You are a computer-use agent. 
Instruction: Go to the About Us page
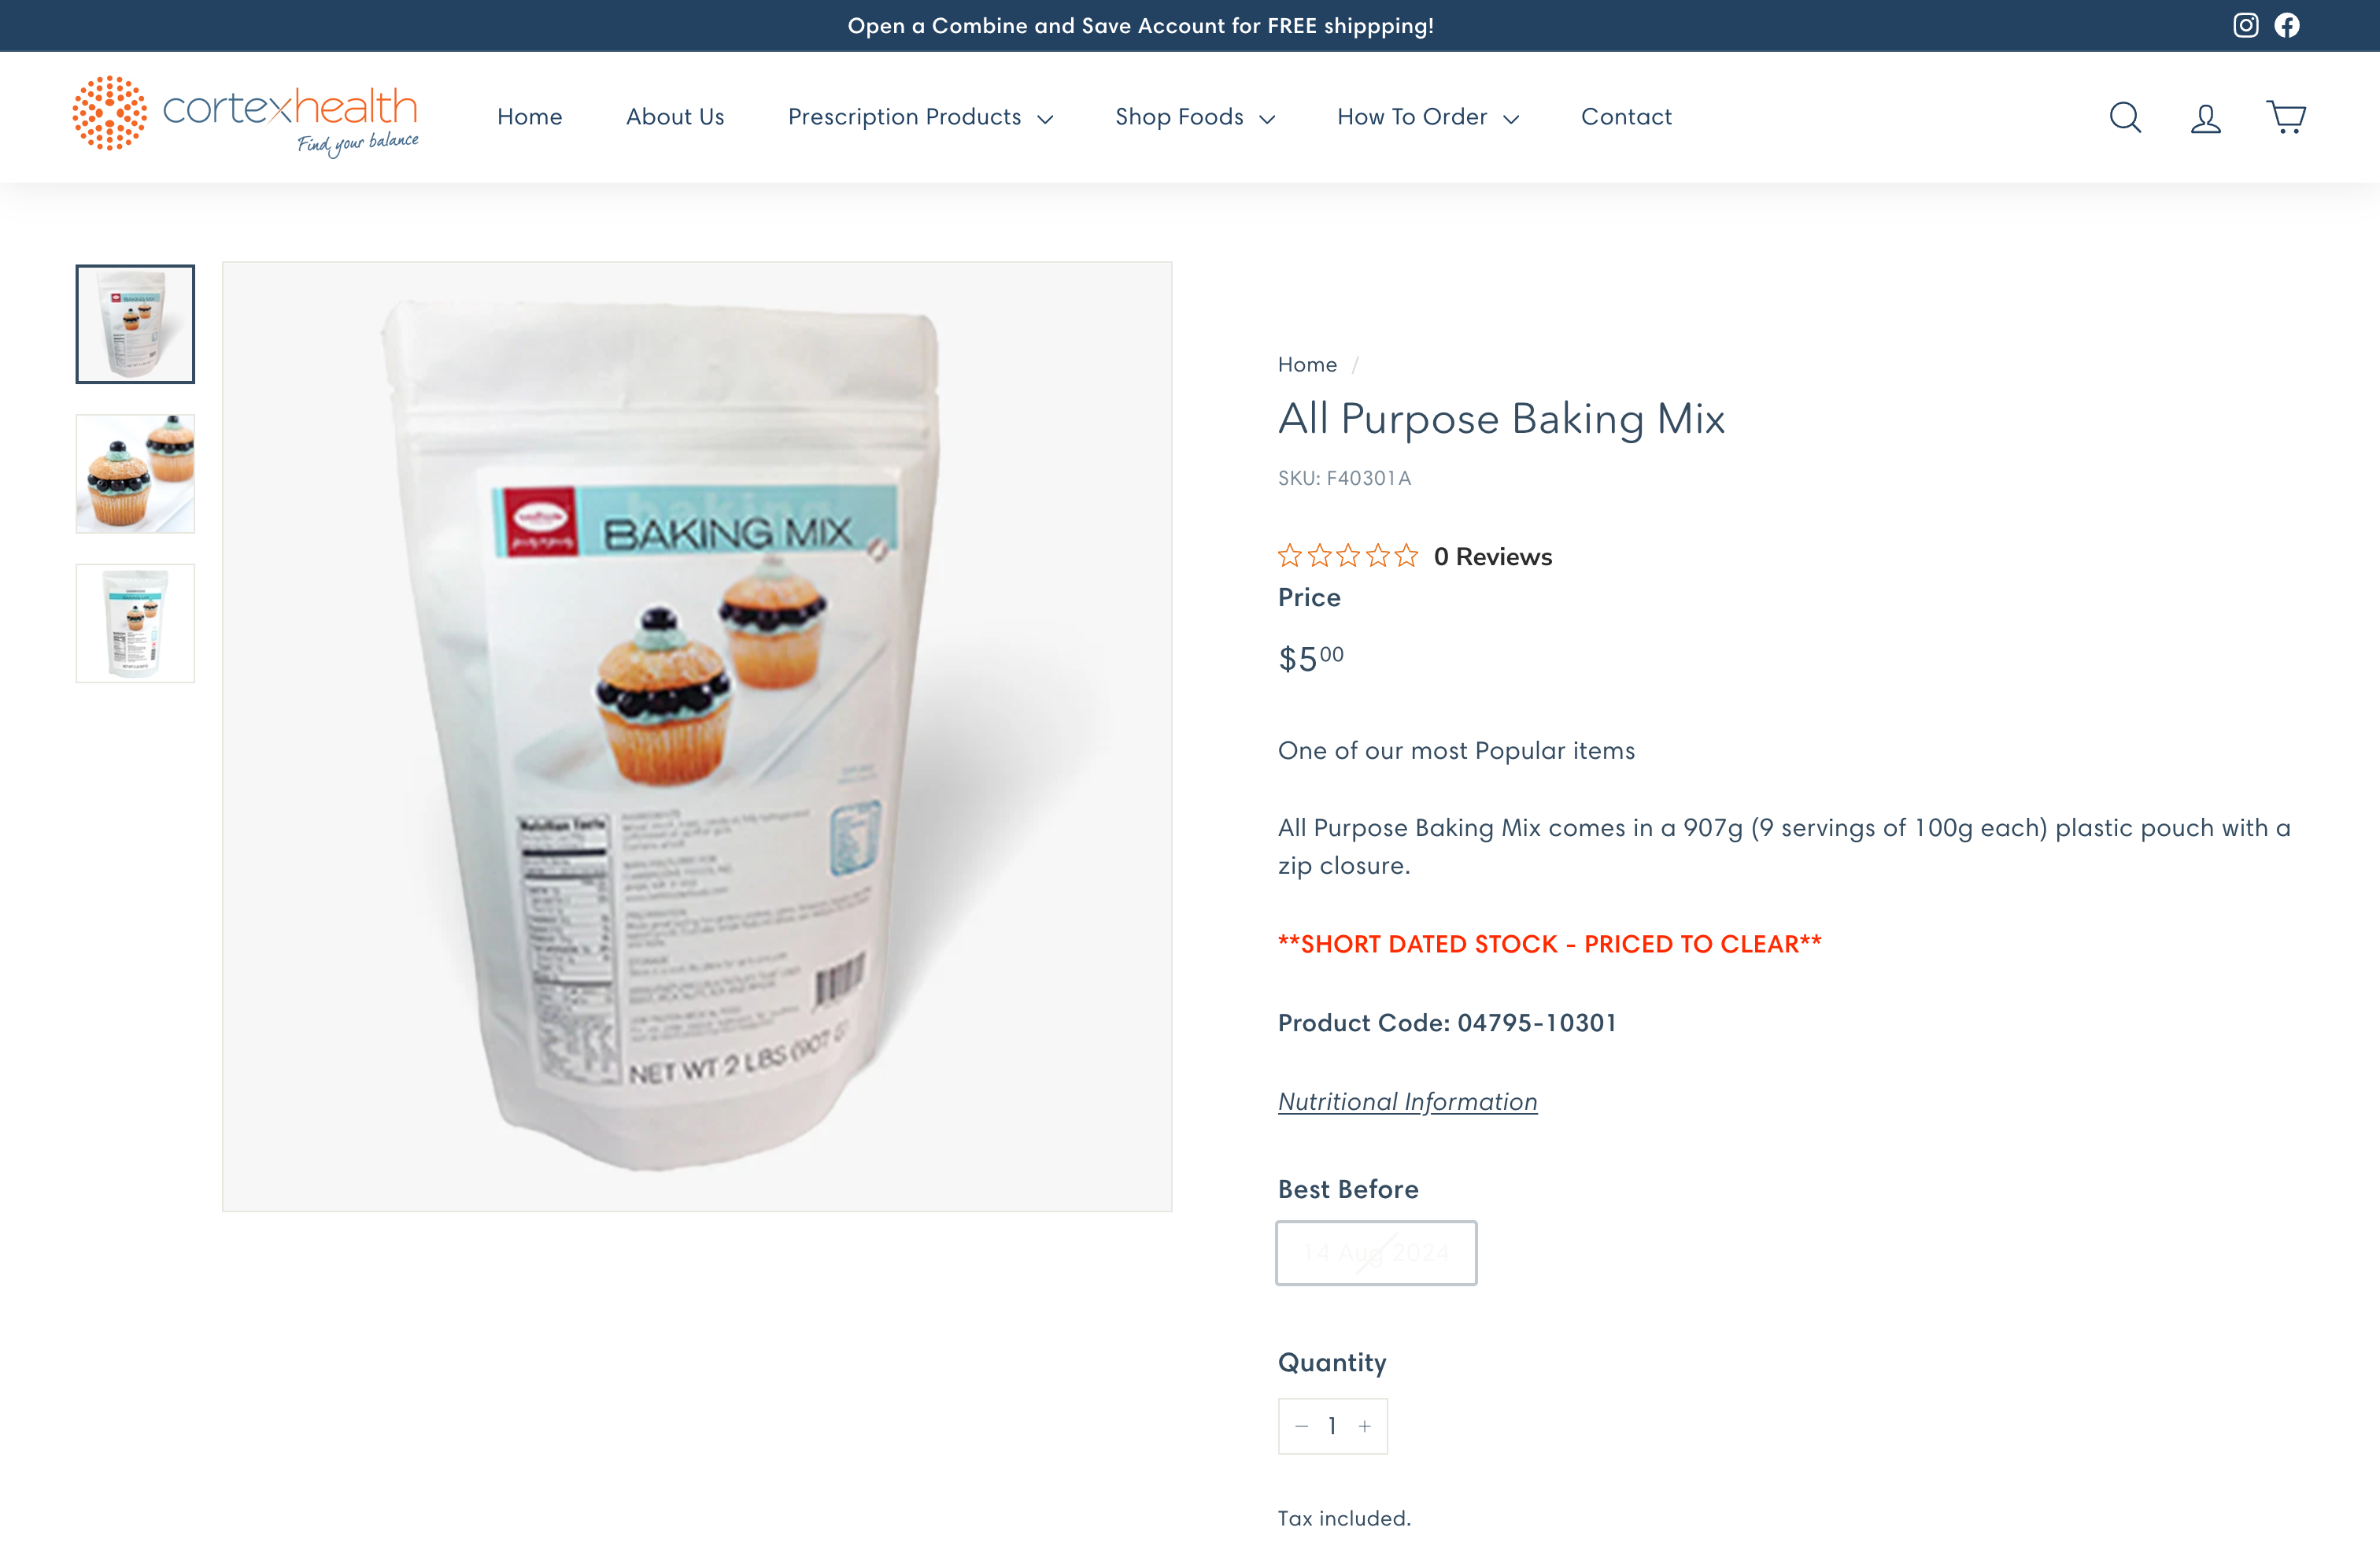click(x=675, y=117)
